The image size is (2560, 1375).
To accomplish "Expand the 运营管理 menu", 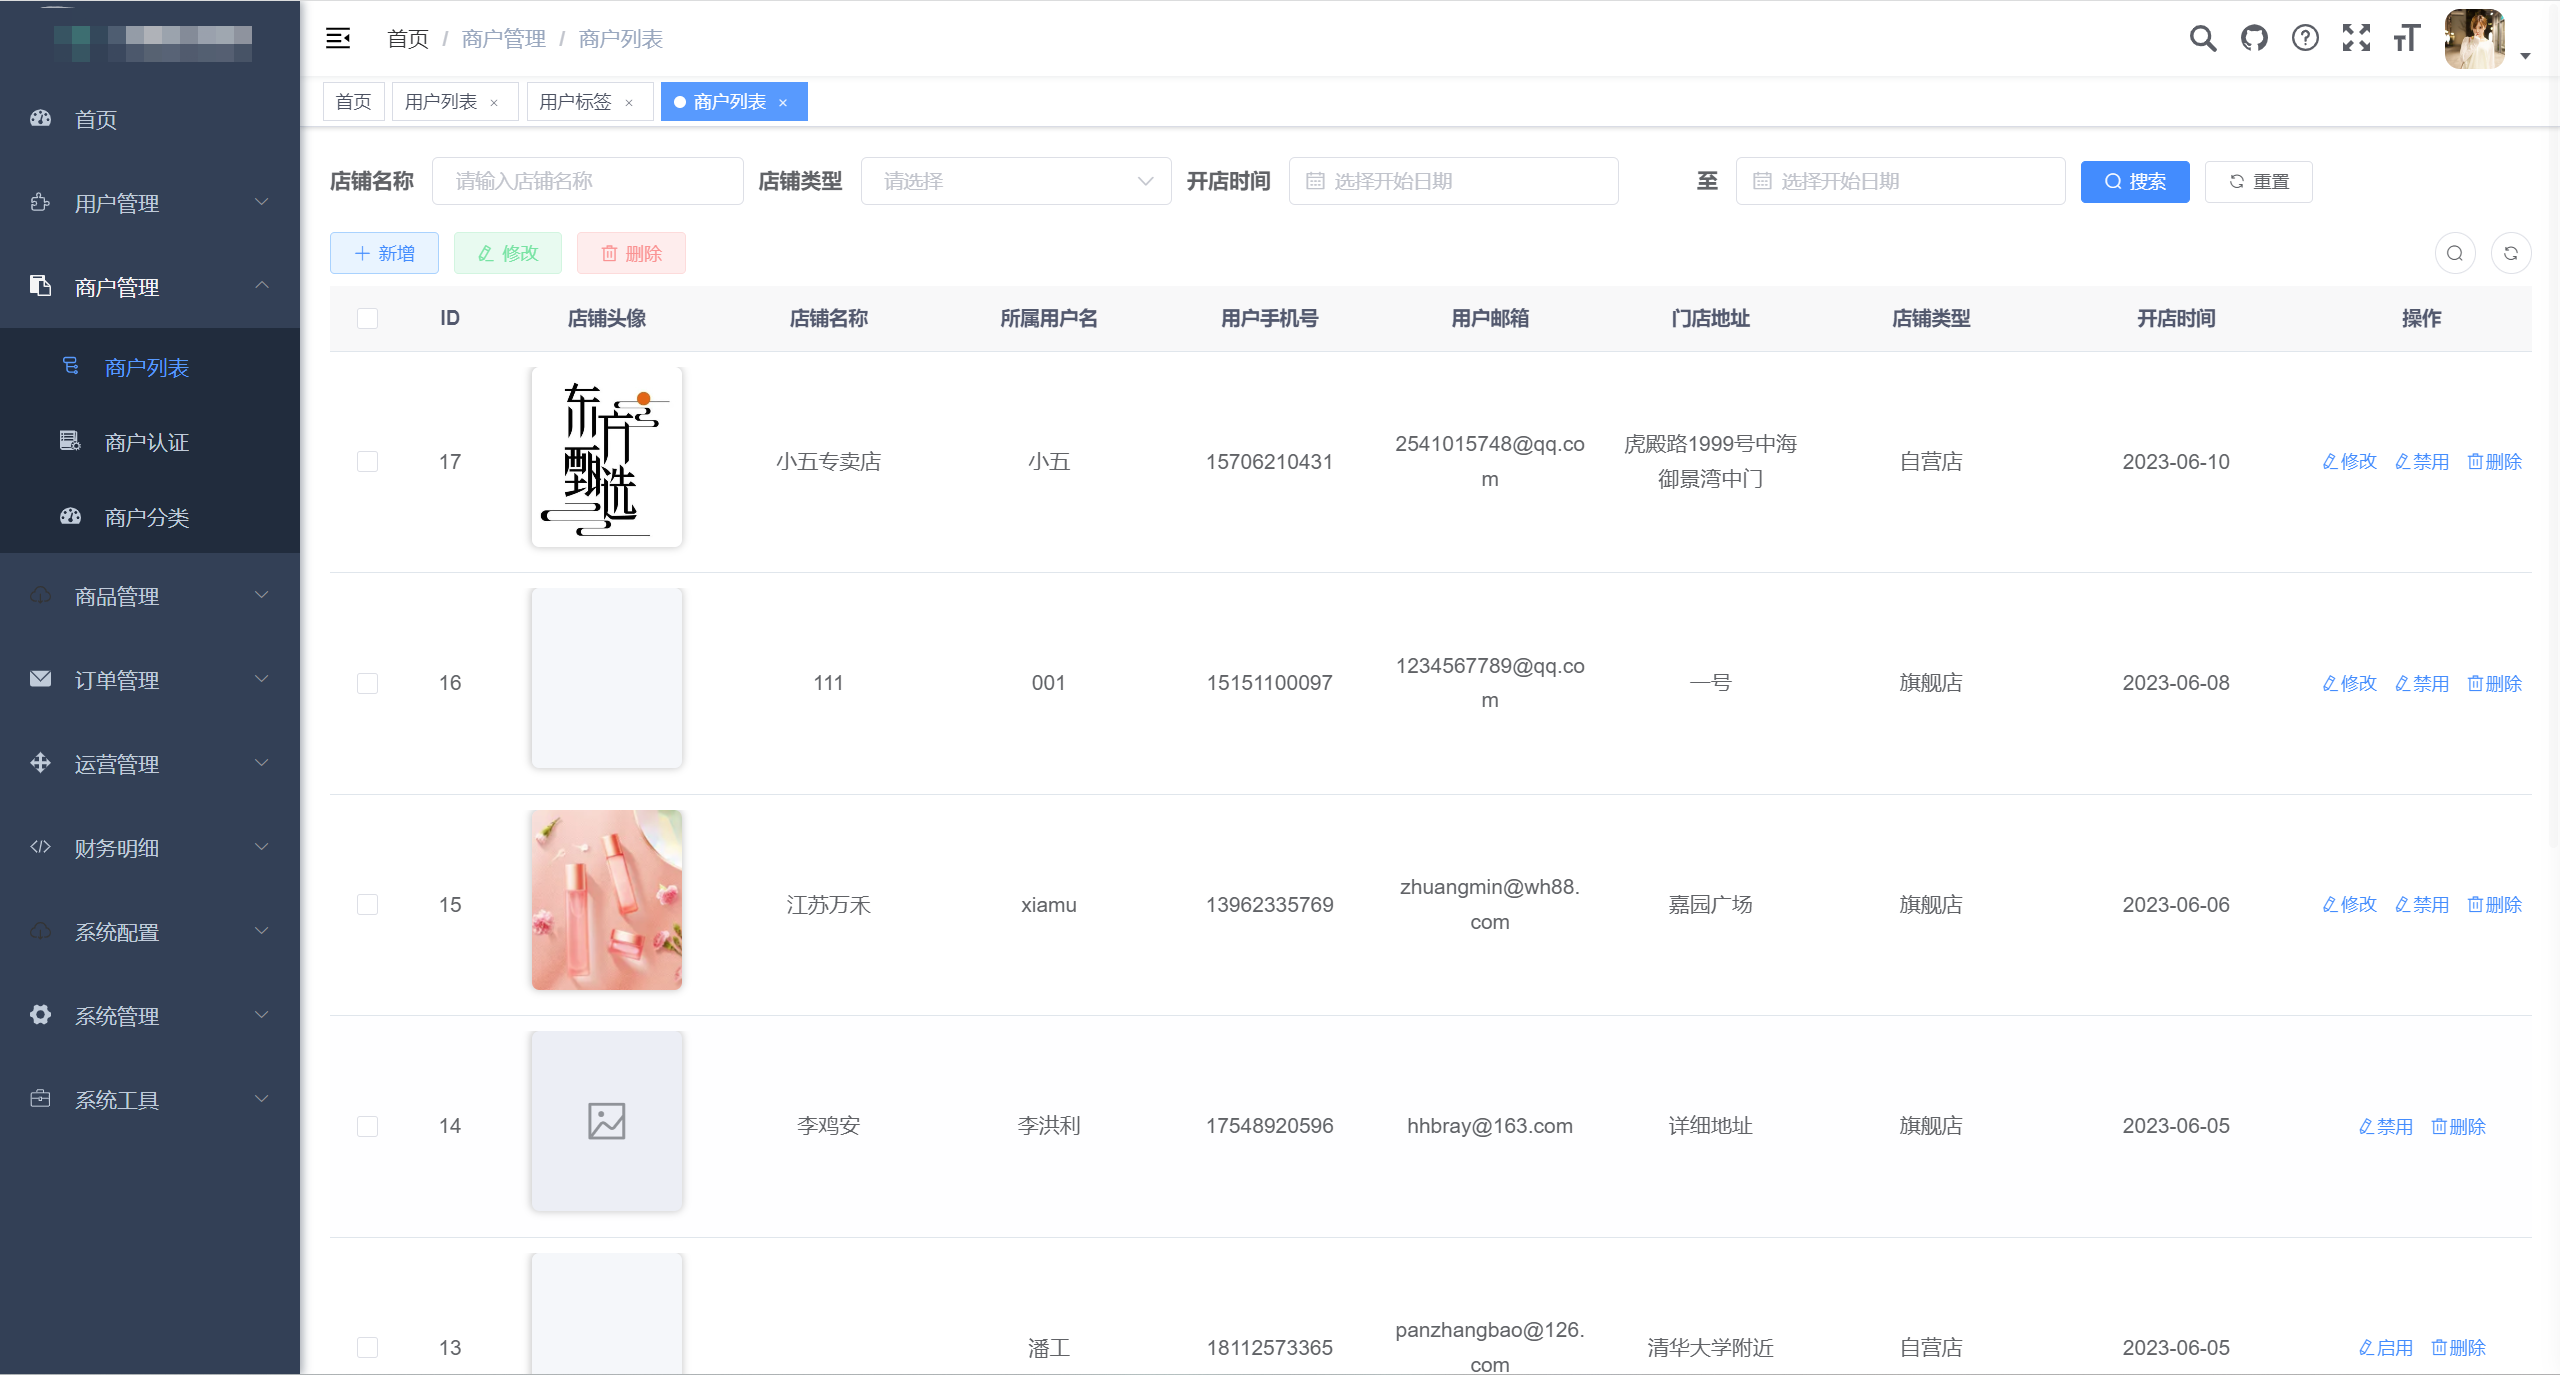I will coord(150,764).
